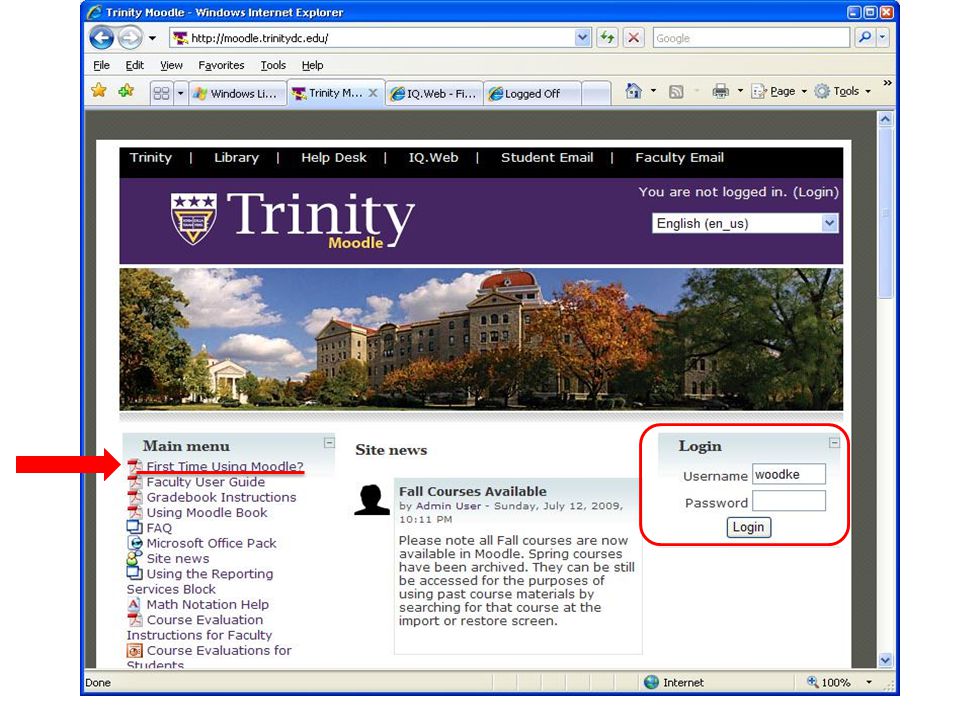Click PDF icon beside Faculty User Guide
Screen dimensions: 960x720
point(134,482)
